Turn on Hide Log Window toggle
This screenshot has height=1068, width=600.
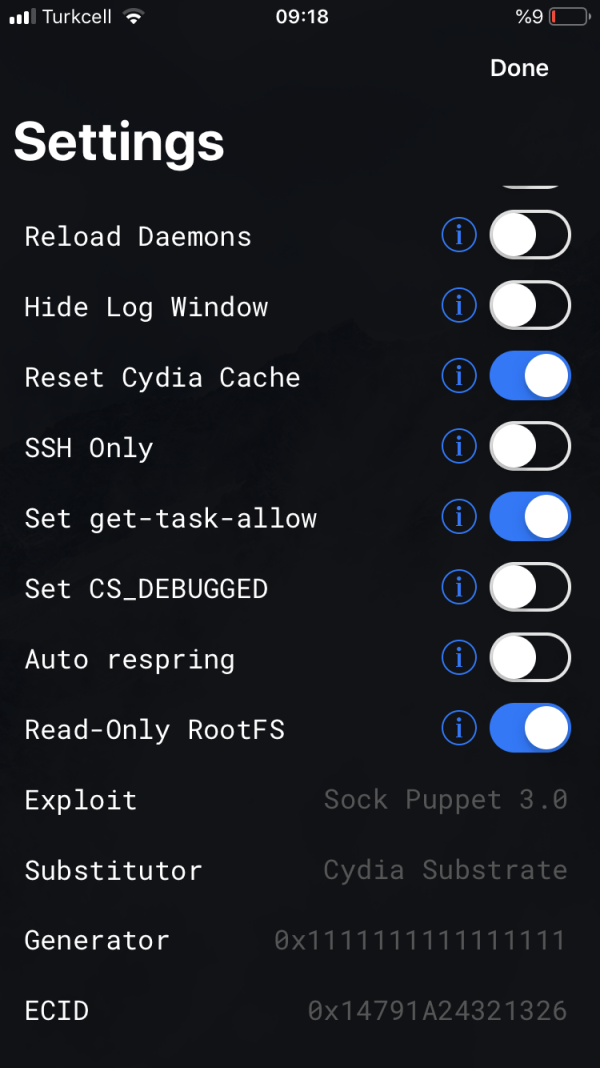(530, 306)
